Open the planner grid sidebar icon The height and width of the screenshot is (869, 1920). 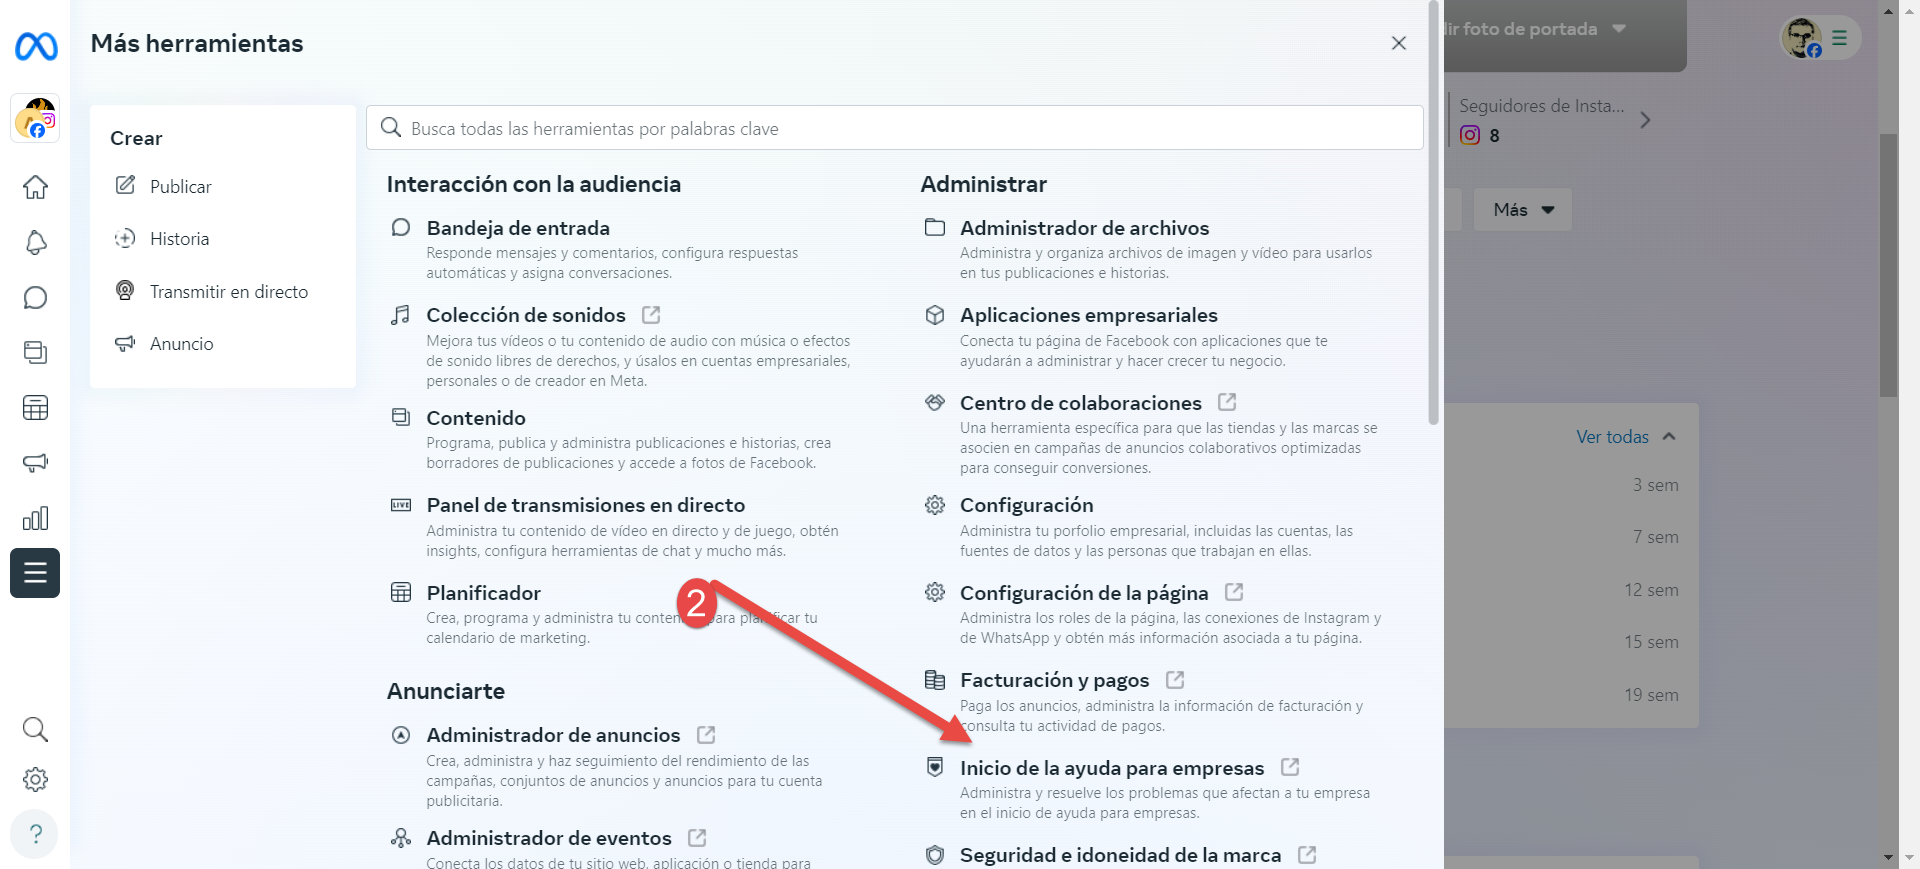(35, 408)
